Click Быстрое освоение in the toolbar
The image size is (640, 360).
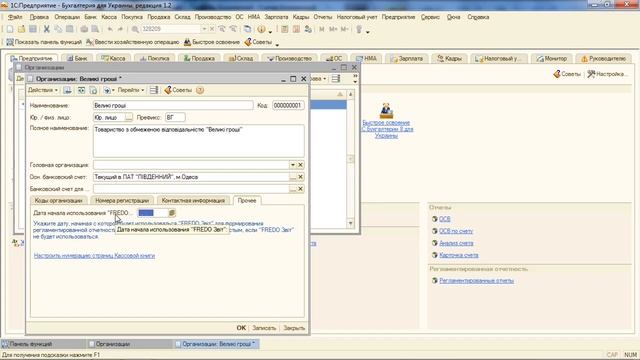tap(211, 42)
